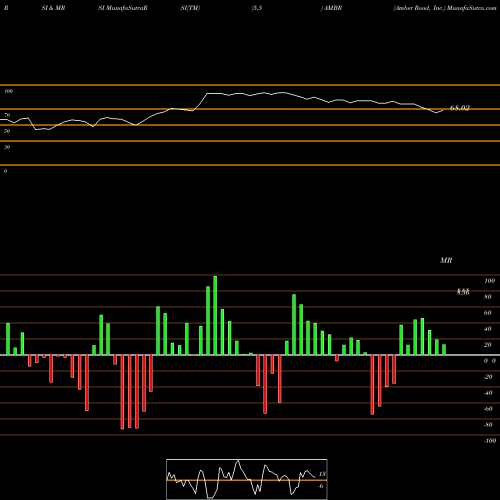Viewport: 500px width, 500px height.
Task: Click the tallest green histogram bar
Action: tap(215, 315)
